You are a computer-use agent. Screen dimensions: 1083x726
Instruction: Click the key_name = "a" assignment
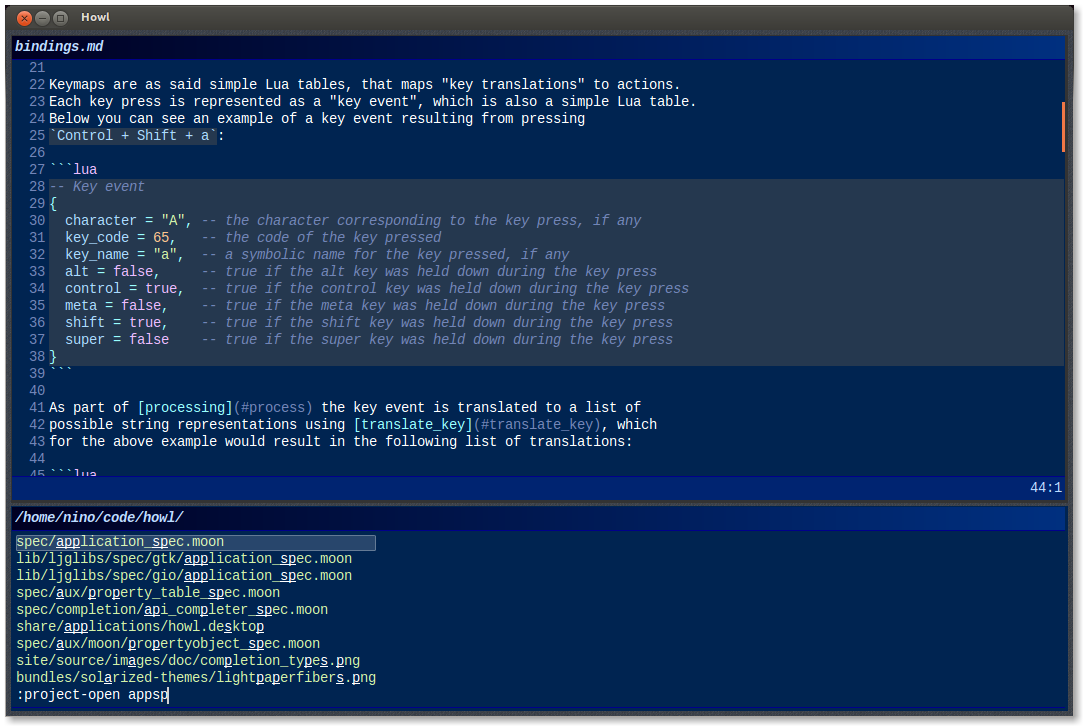pos(124,254)
